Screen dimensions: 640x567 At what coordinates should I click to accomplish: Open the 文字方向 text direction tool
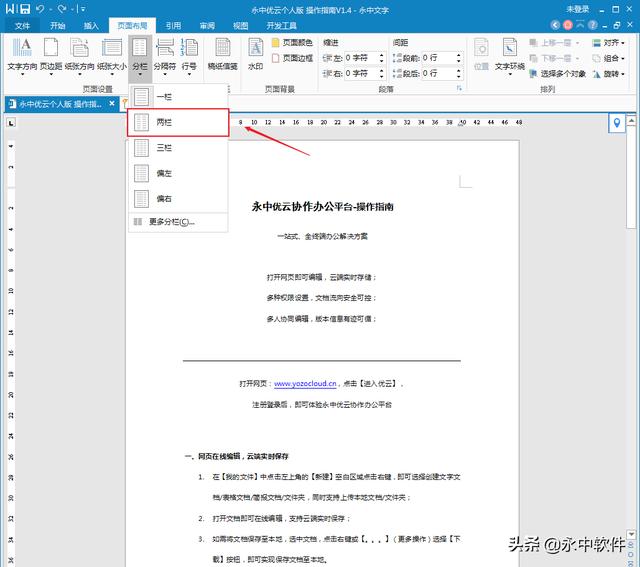tap(22, 57)
